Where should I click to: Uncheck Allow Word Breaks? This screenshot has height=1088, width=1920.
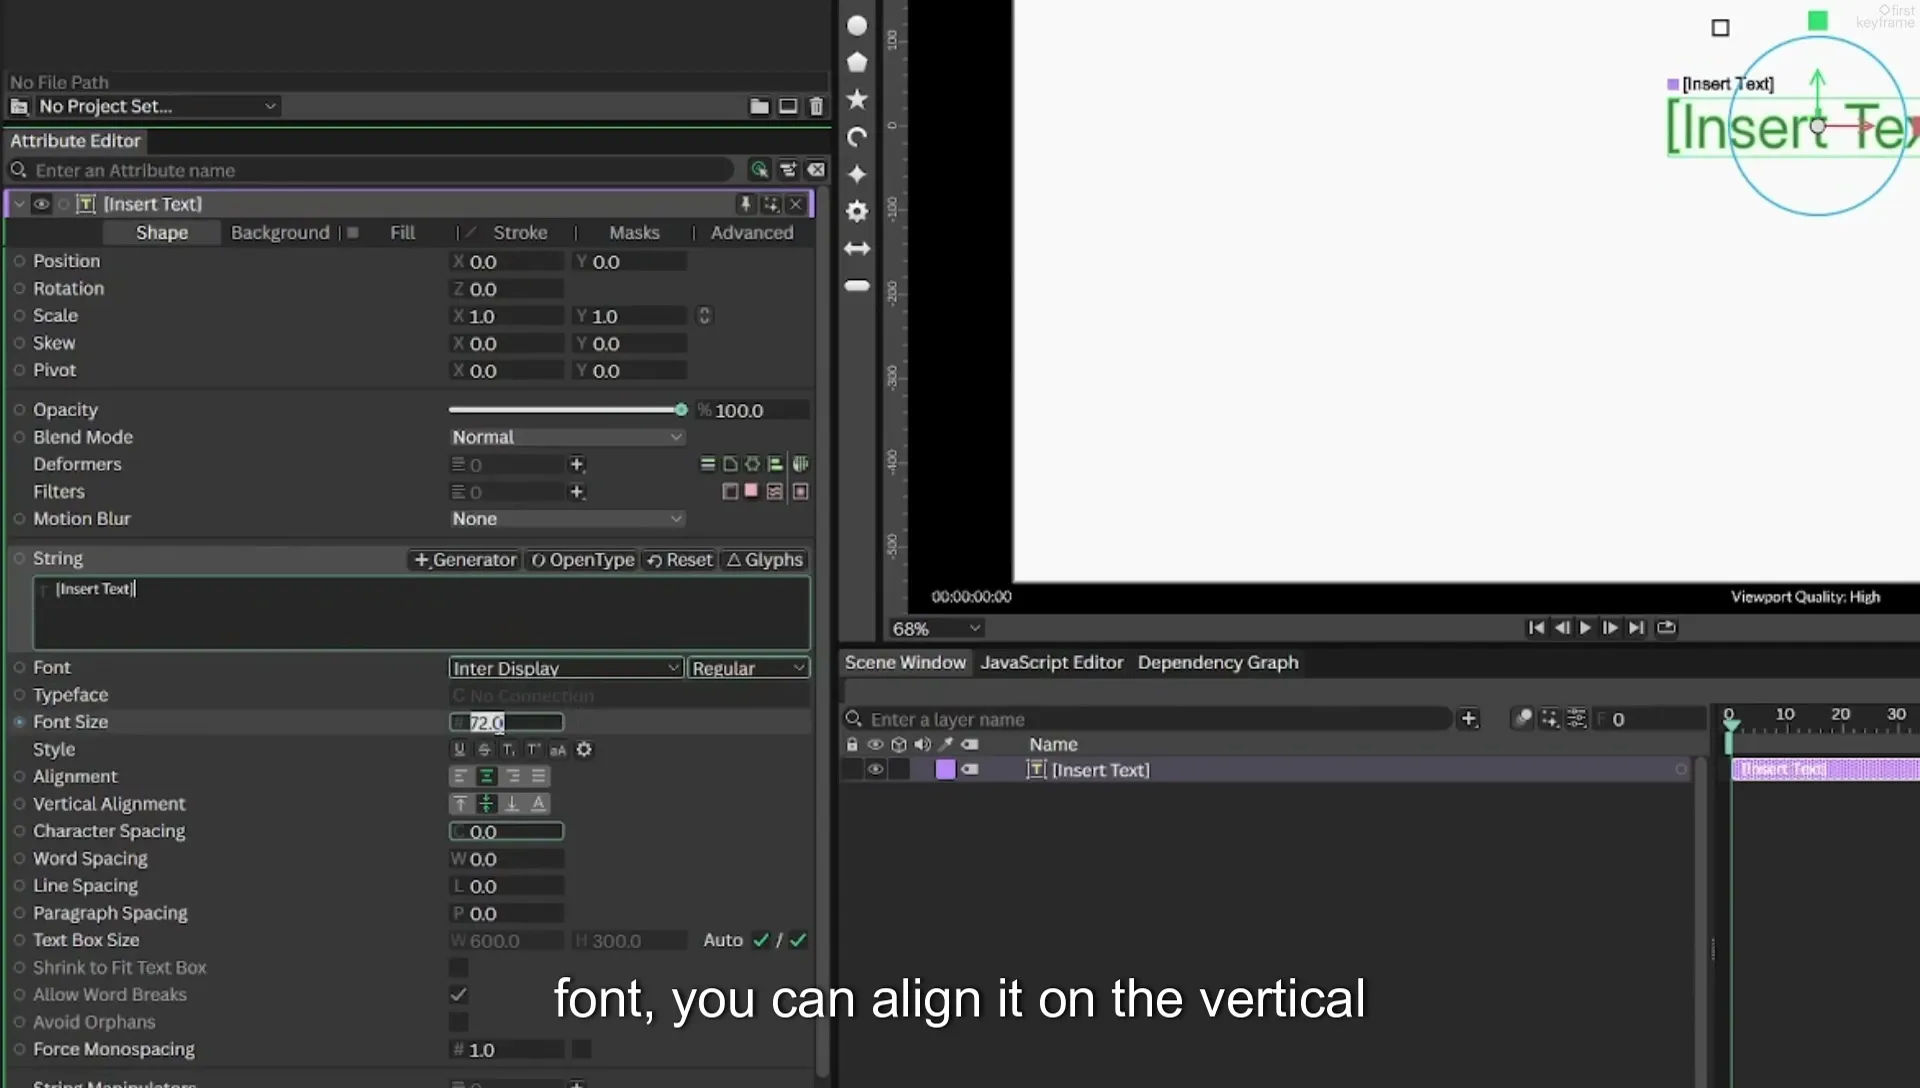[458, 994]
